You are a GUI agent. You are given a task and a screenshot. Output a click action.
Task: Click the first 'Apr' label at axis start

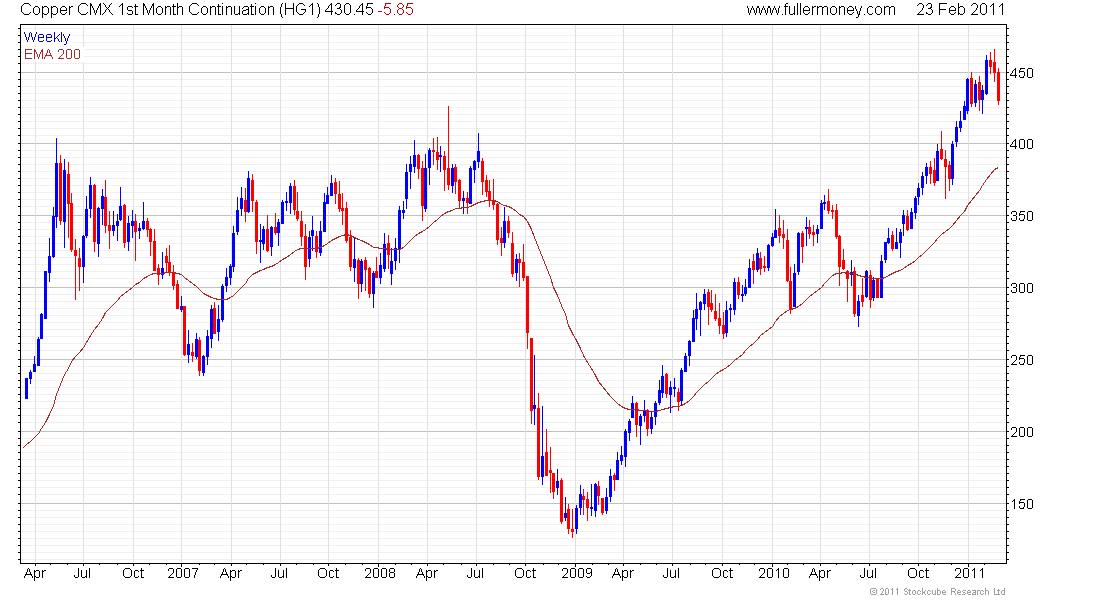coord(34,573)
